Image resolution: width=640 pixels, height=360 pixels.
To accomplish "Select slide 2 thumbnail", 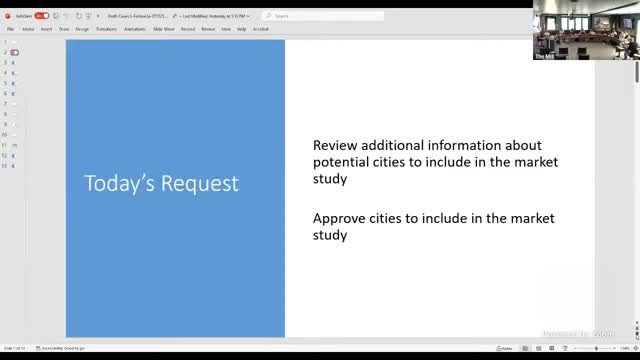I will 14,52.
